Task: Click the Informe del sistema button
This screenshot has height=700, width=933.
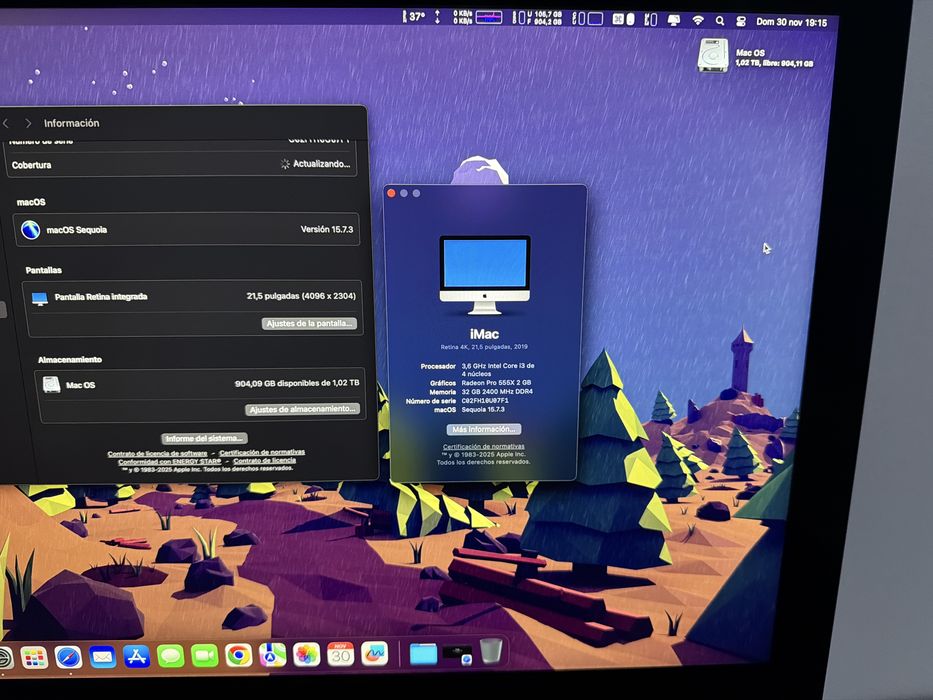Action: point(204,438)
